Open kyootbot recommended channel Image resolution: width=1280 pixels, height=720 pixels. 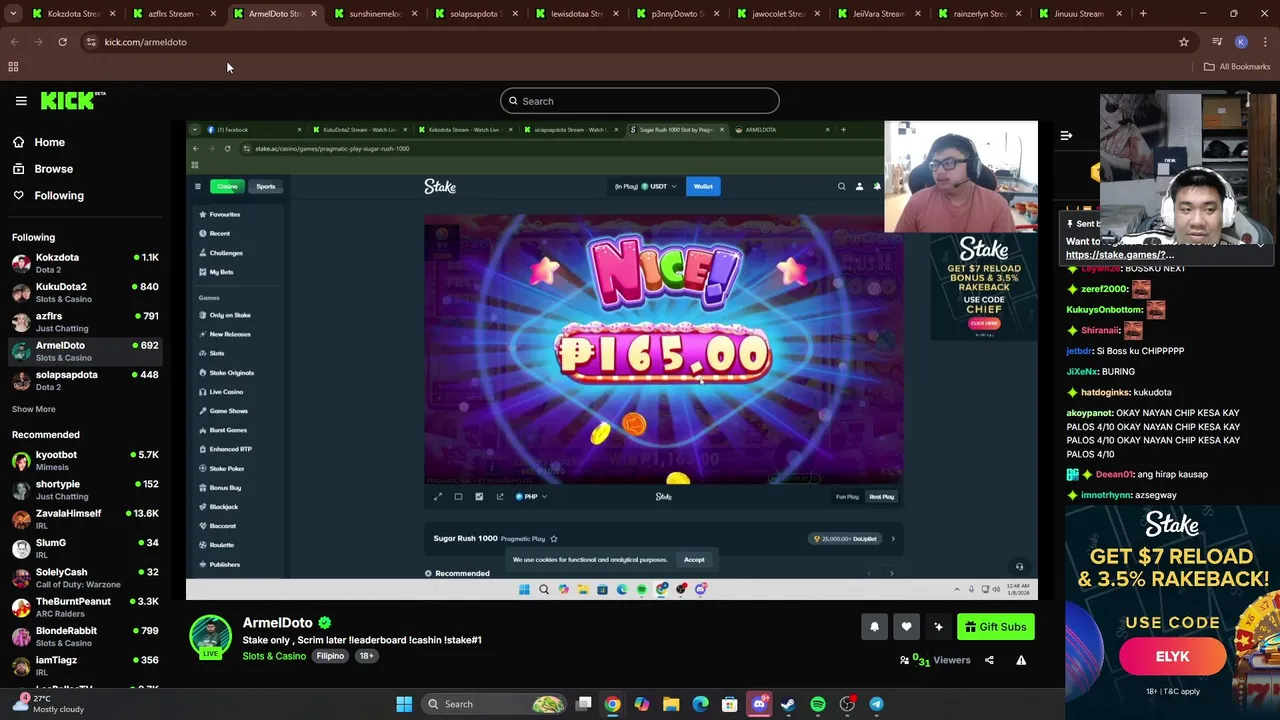pos(85,460)
